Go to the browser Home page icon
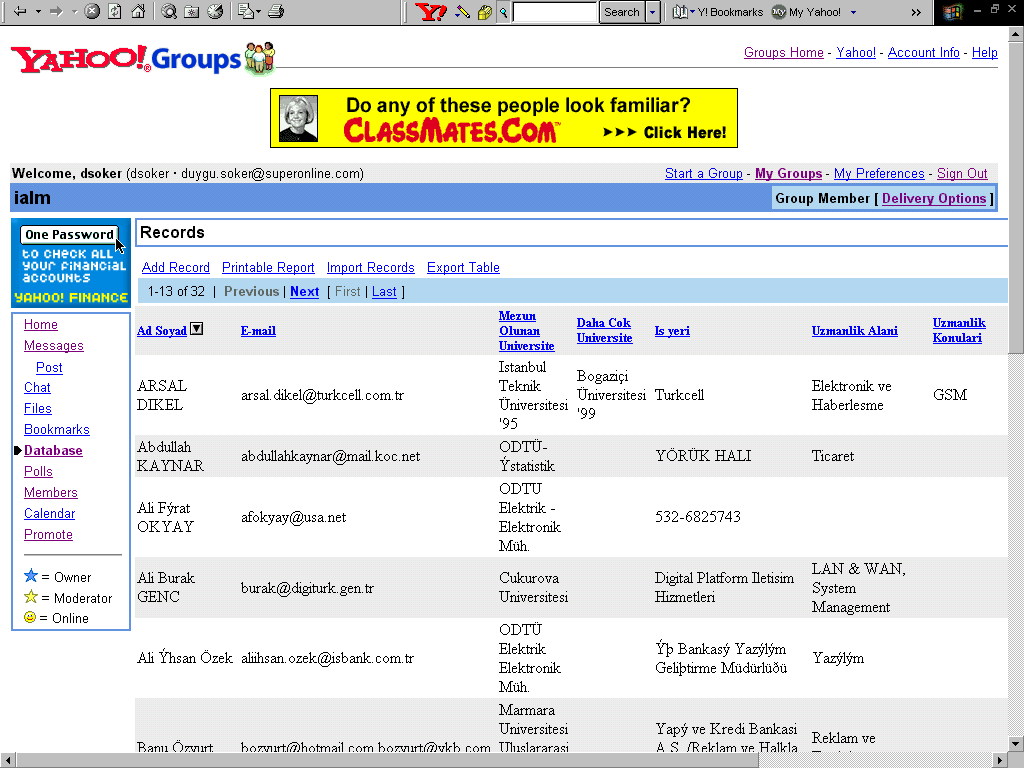 (138, 11)
